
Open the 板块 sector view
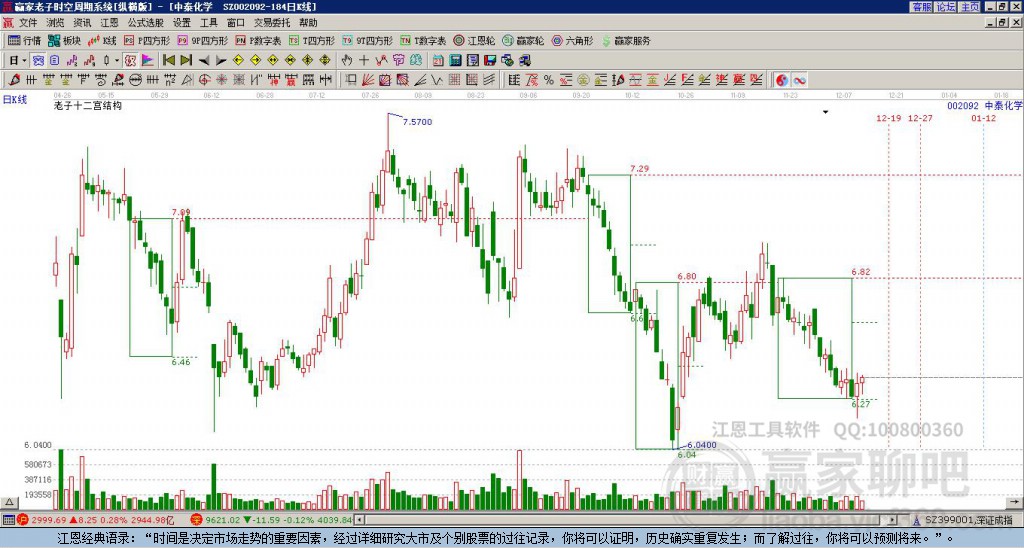click(65, 40)
